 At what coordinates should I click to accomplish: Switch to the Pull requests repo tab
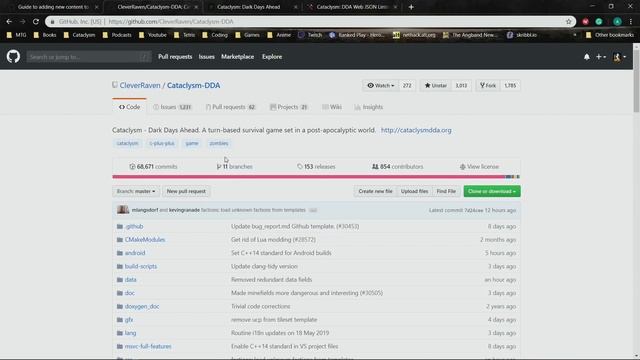(231, 107)
